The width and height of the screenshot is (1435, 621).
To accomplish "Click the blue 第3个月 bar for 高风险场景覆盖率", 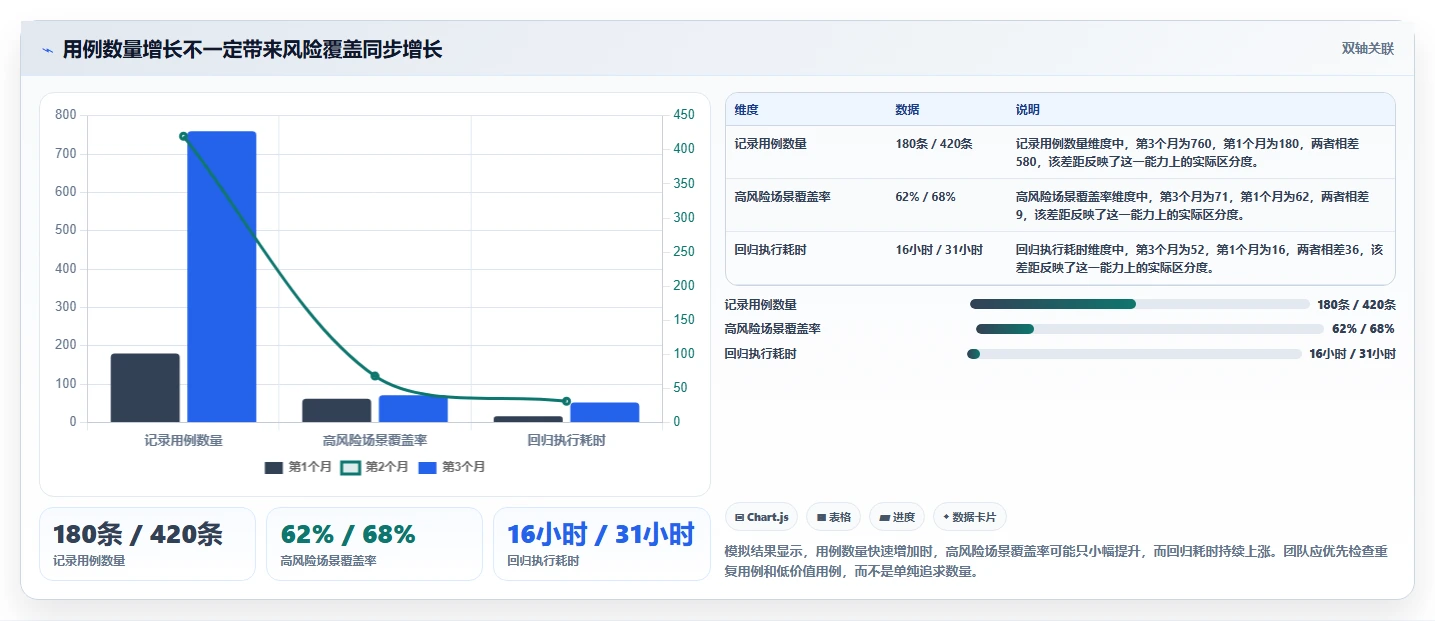I will 413,409.
